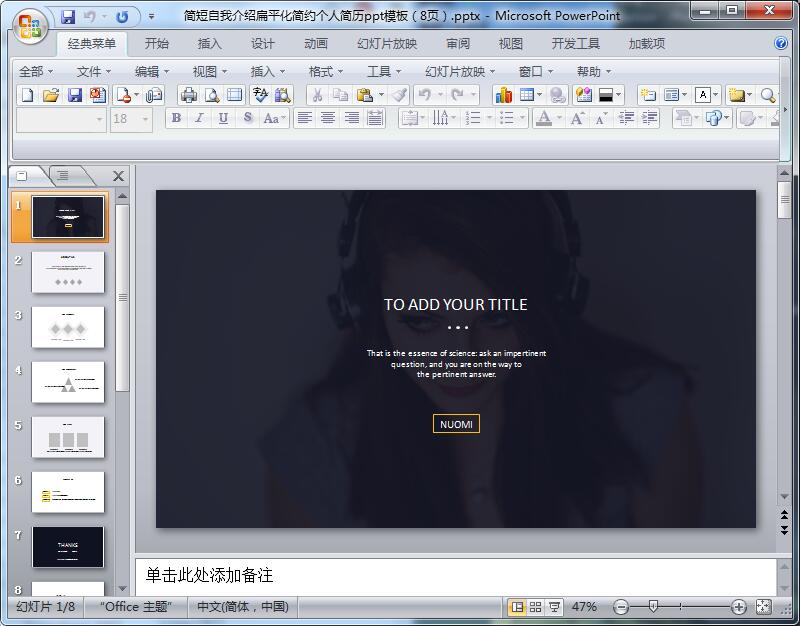Toggle text shadow formatting
Viewport: 800px width, 626px height.
tap(247, 118)
